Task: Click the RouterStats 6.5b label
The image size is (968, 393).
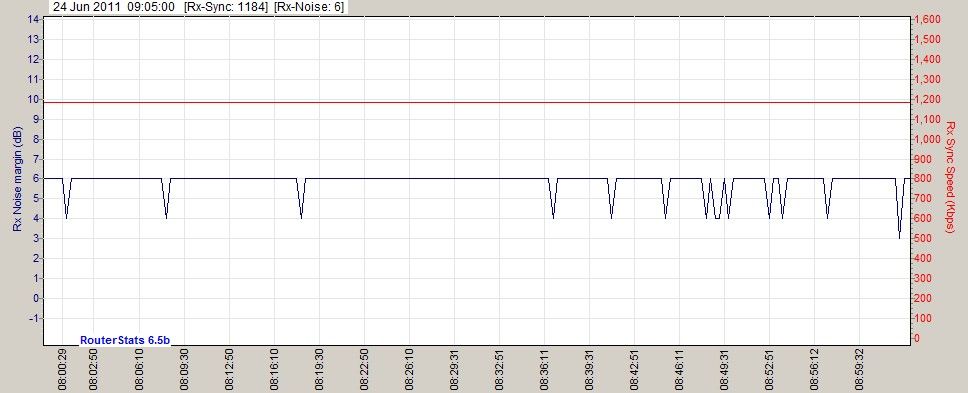Action: [125, 340]
